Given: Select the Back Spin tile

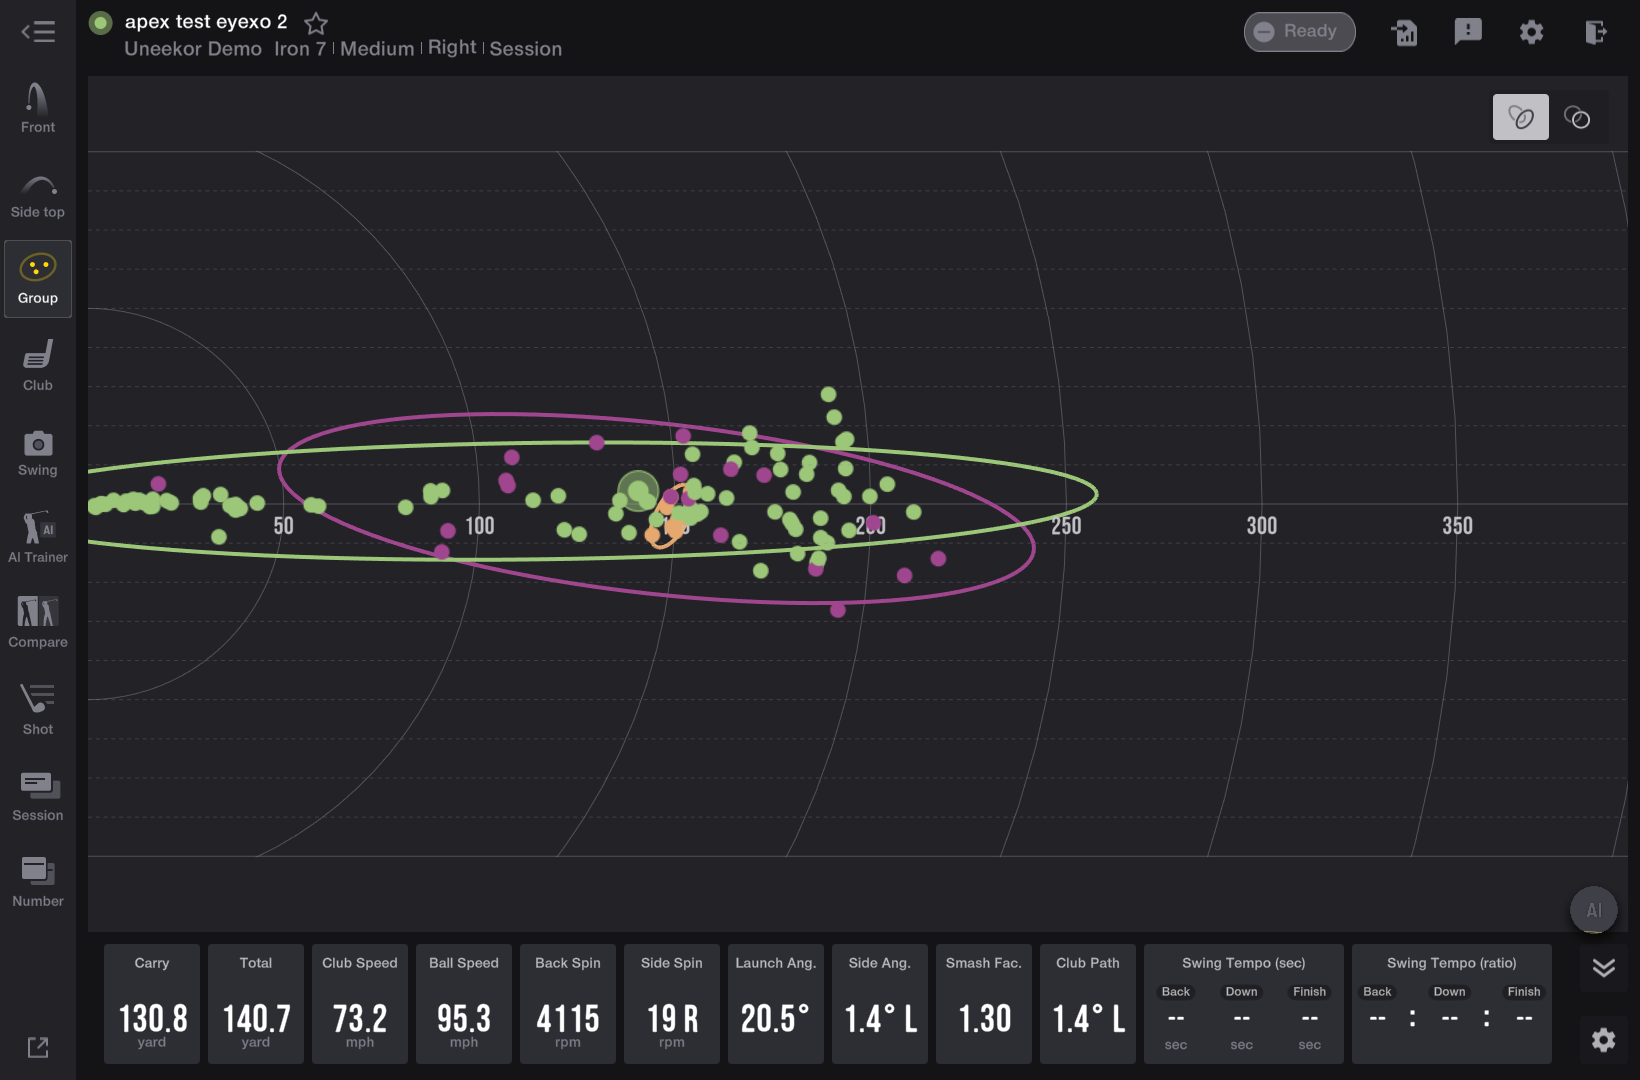Looking at the screenshot, I should coord(568,1003).
